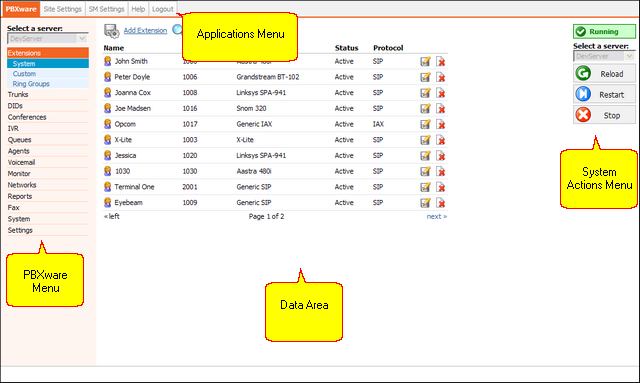
Task: Select the Custom extensions submenu item
Action: (x=48, y=74)
